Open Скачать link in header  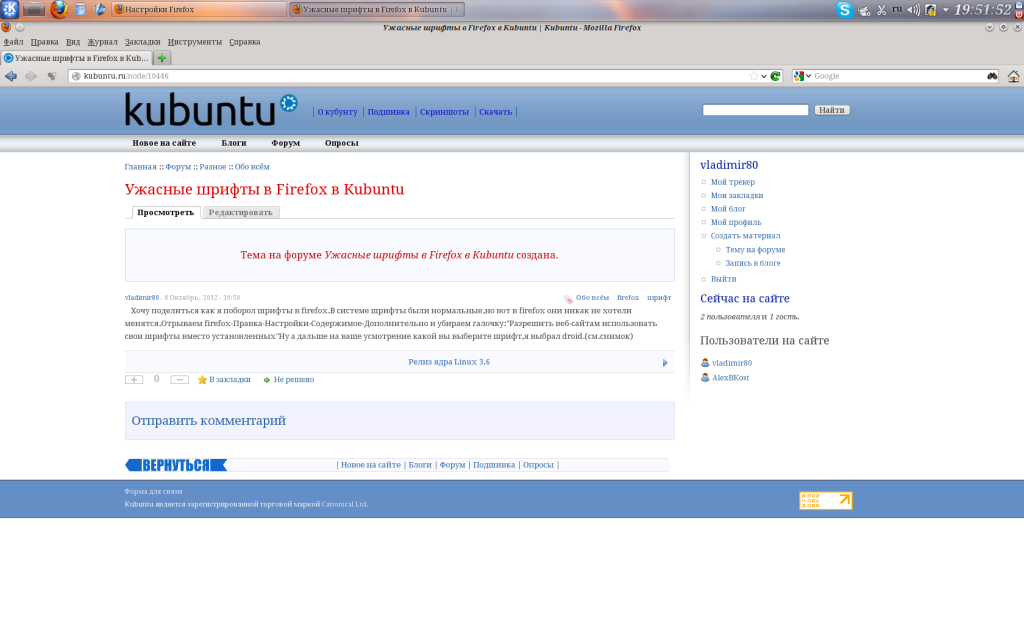496,112
